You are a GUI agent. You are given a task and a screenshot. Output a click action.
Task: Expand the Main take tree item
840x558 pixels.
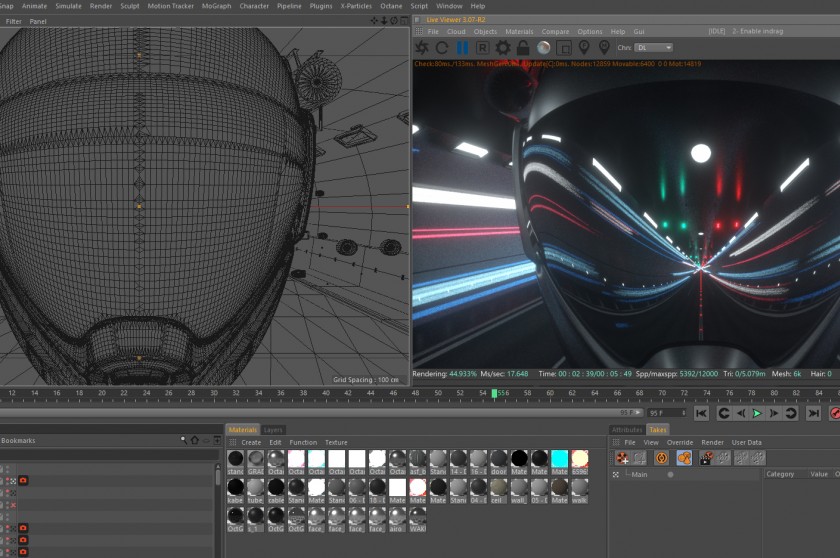pyautogui.click(x=616, y=474)
